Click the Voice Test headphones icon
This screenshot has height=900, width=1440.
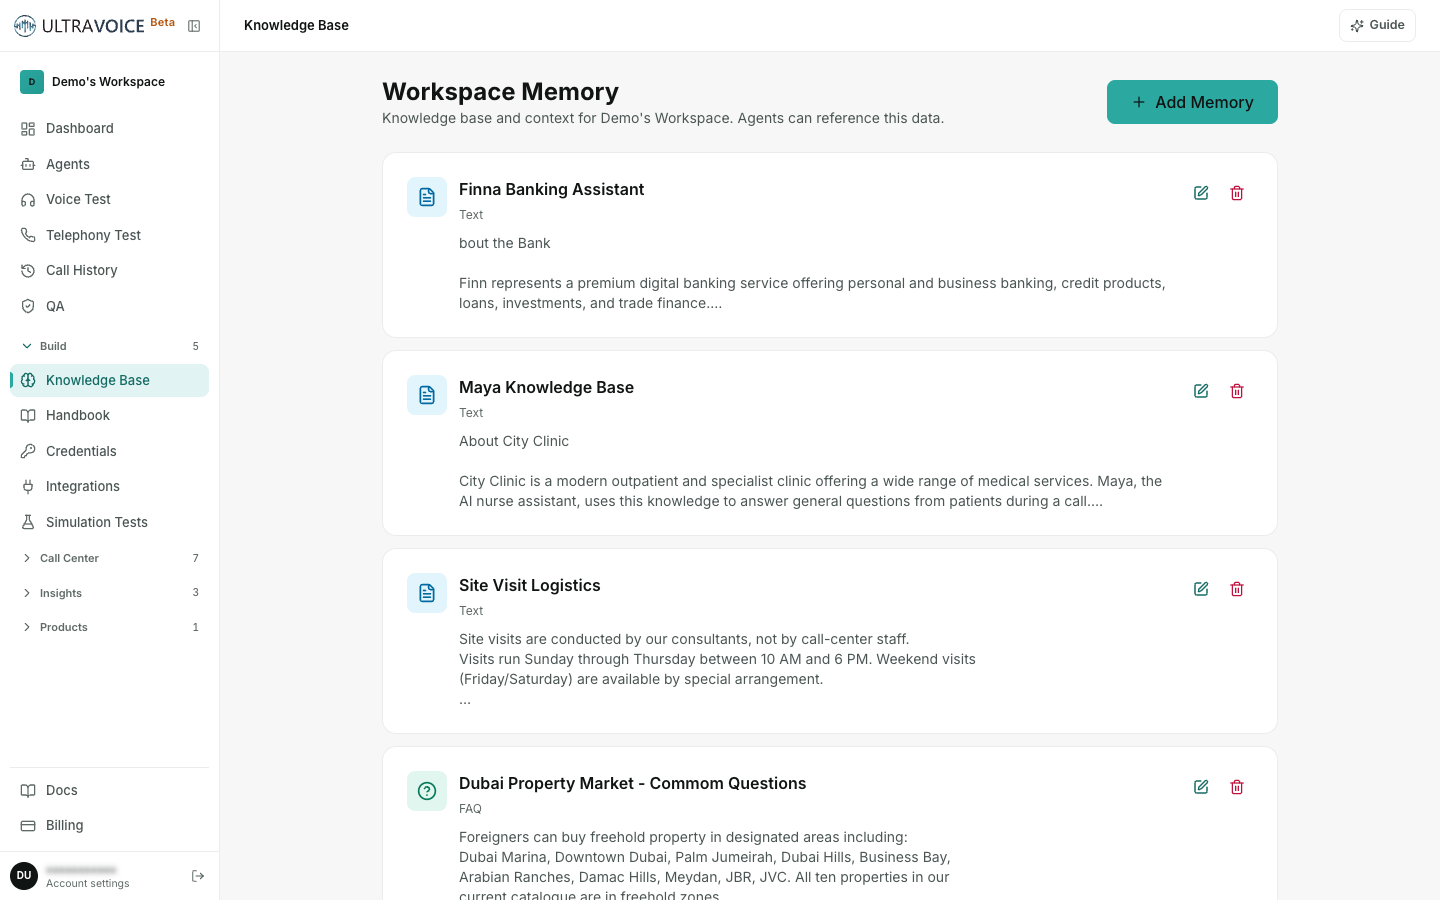coord(28,199)
